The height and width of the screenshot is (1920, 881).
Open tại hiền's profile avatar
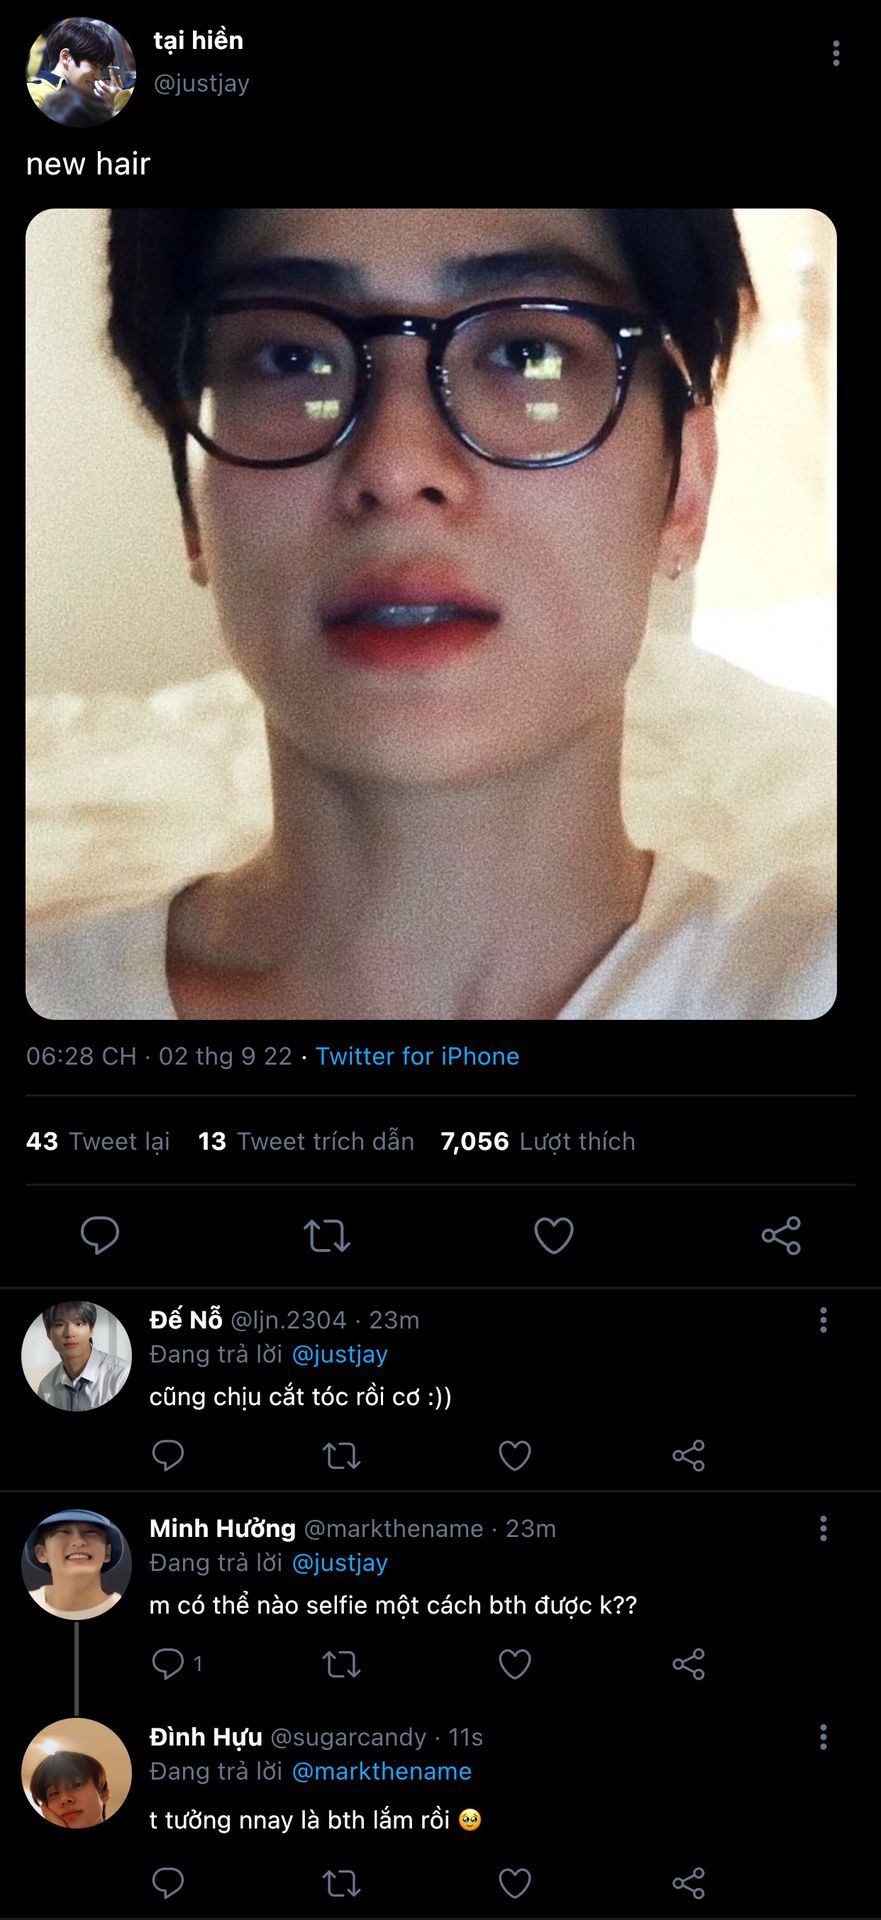(x=80, y=72)
